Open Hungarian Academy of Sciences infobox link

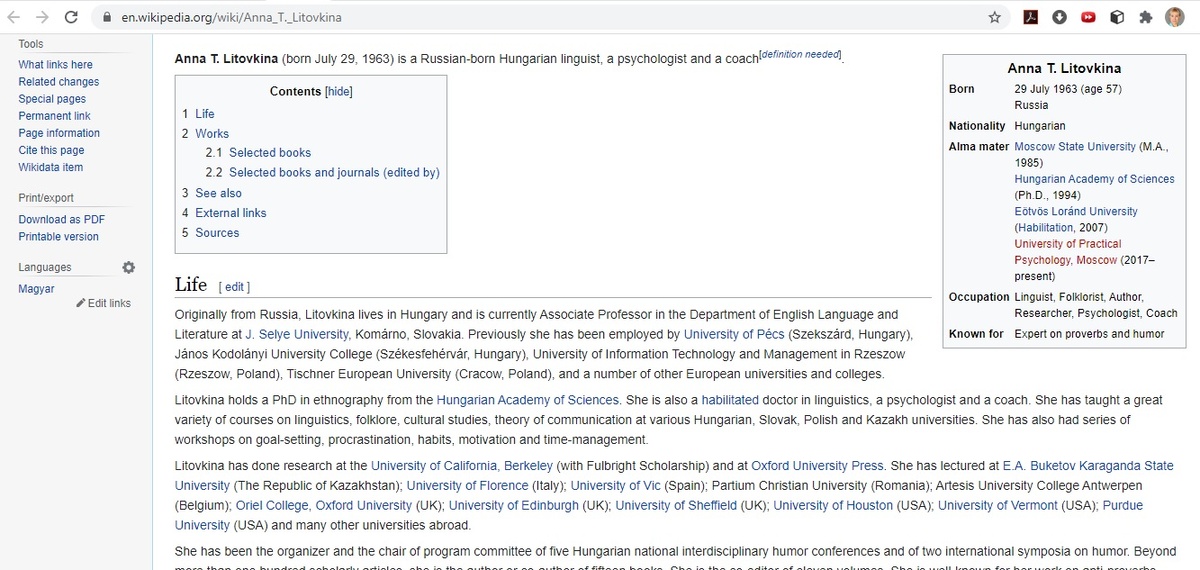pos(1094,179)
